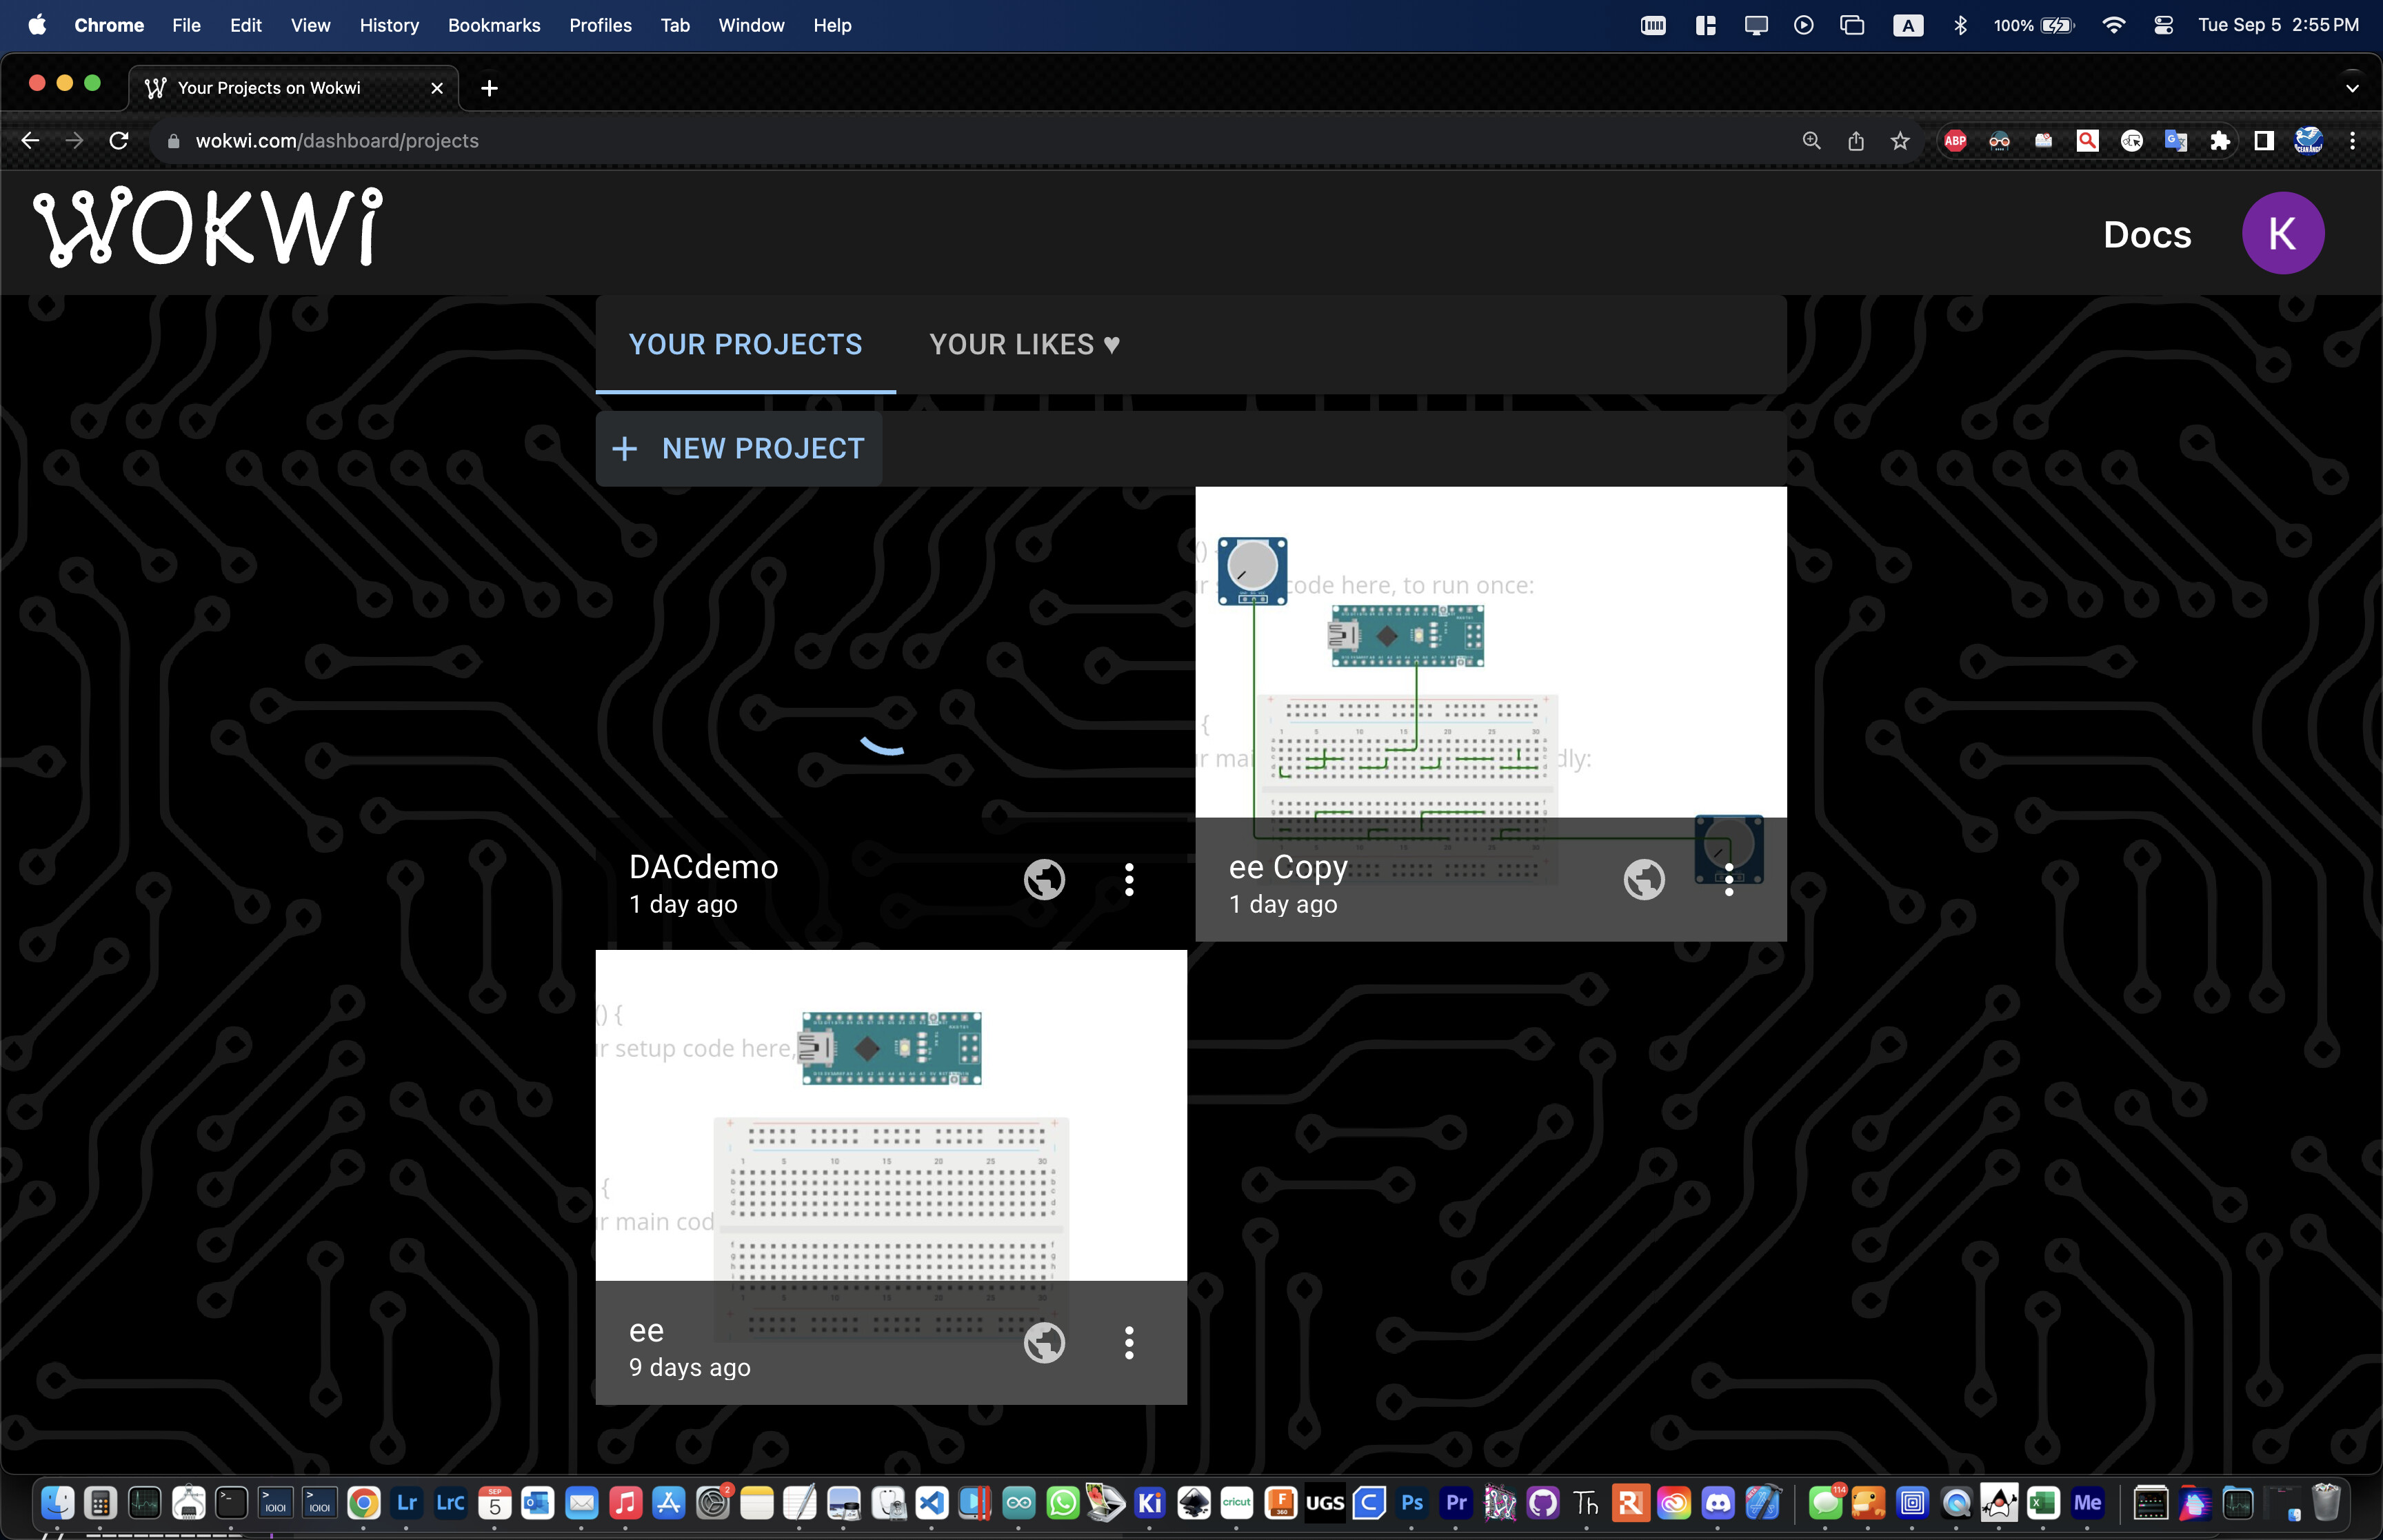Open the macOS Control Center
2383x1540 pixels.
(2163, 25)
